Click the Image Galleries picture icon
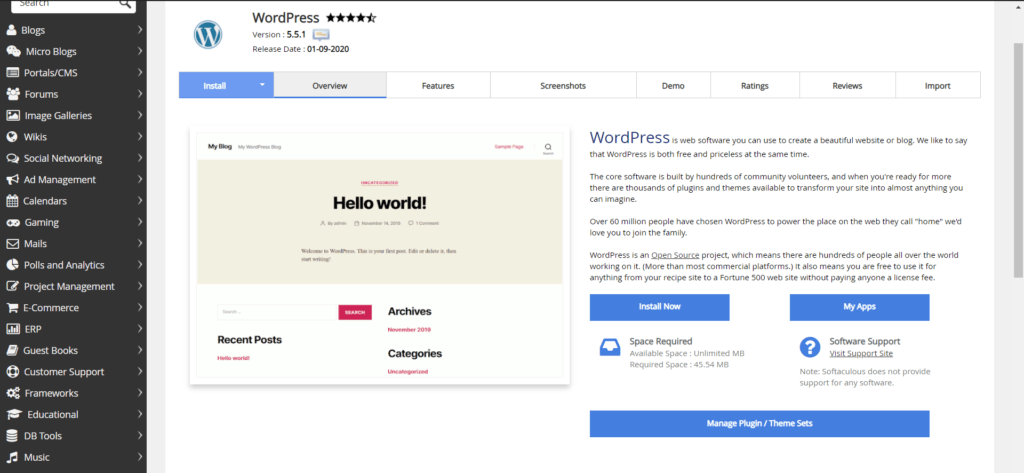 12,116
